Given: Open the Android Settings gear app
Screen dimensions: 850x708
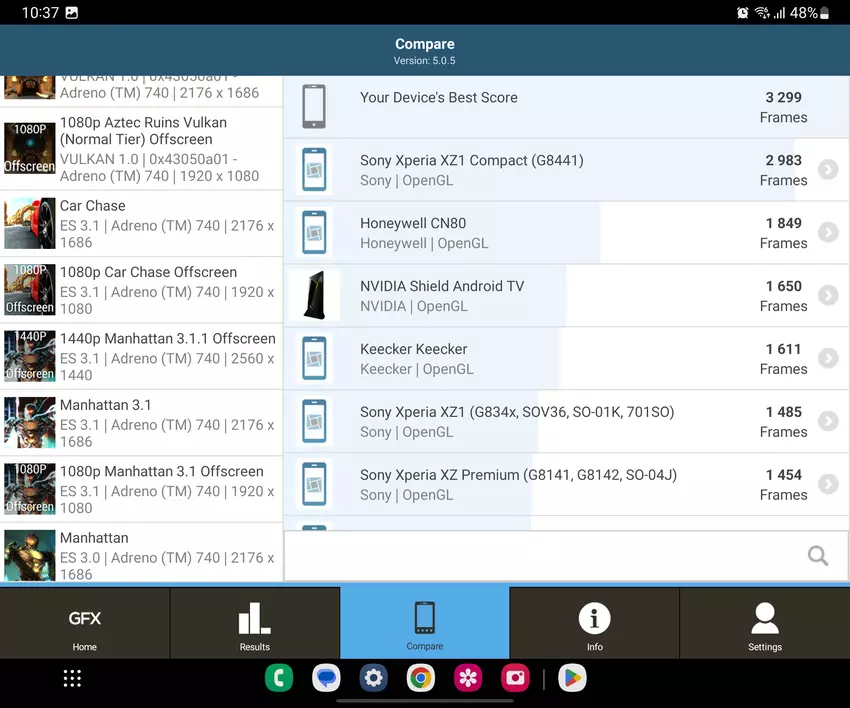Looking at the screenshot, I should 374,678.
